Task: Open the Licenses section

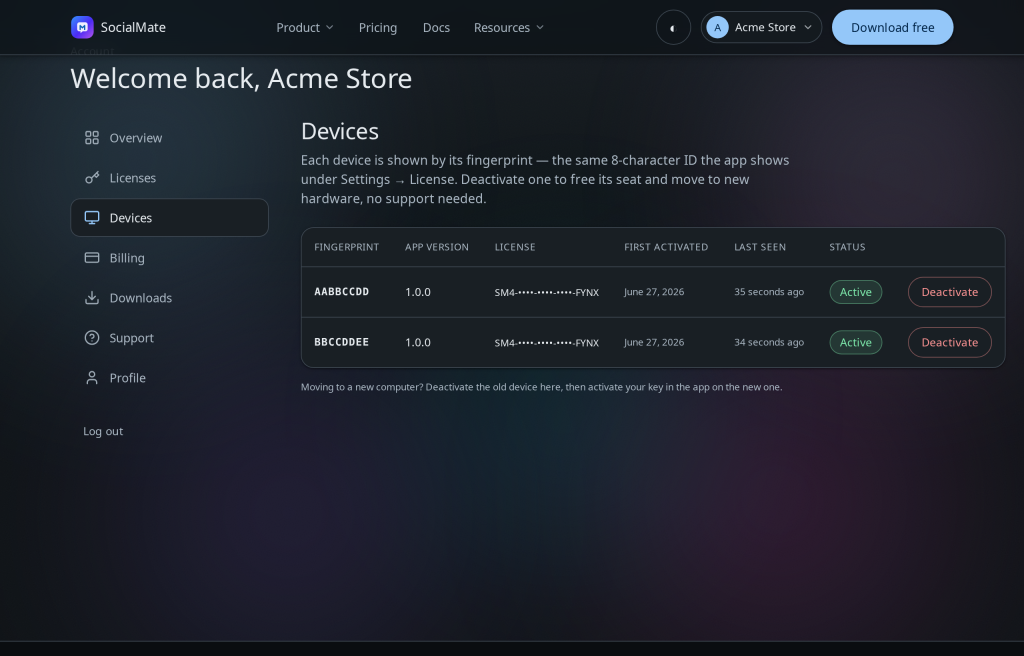Action: [x=170, y=178]
